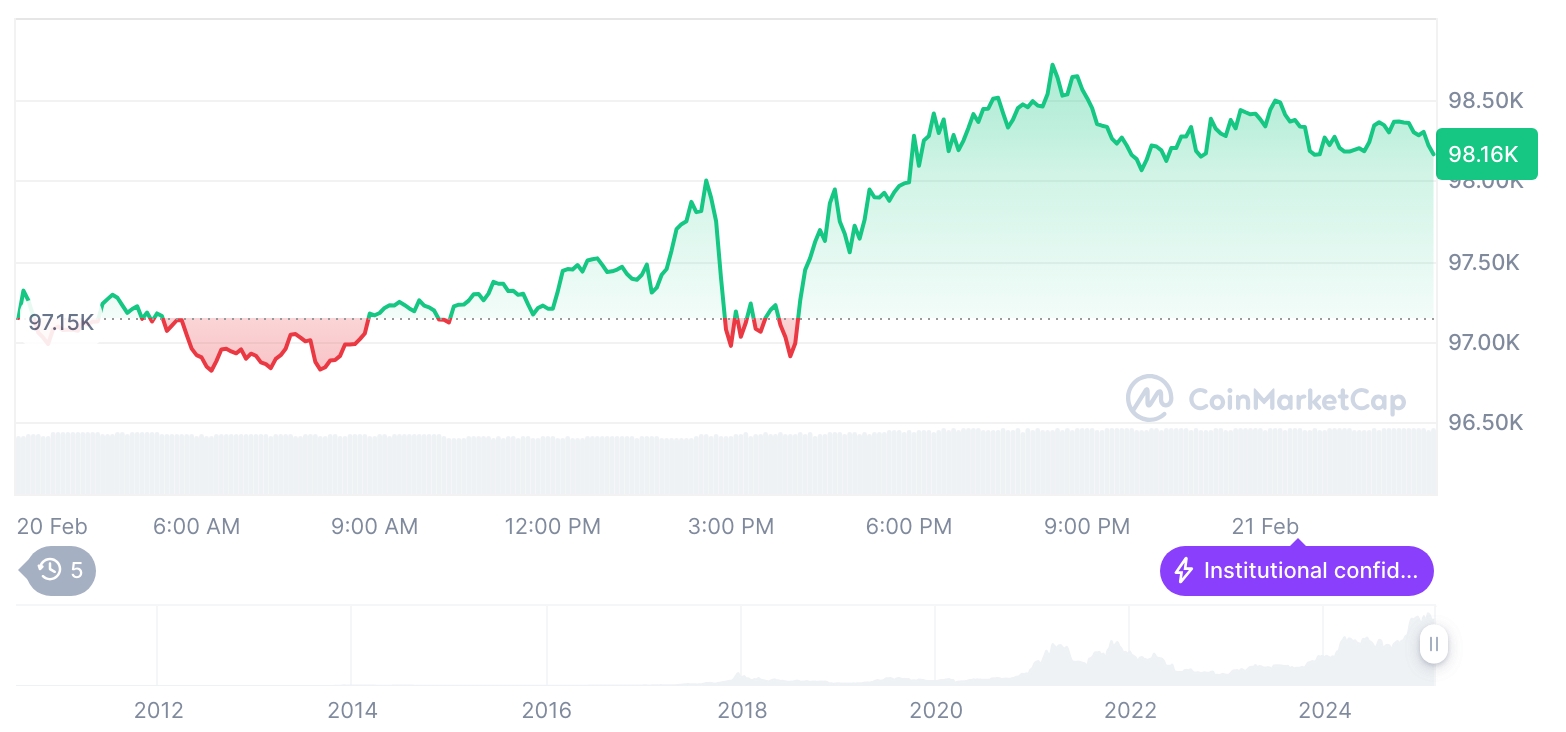Click the green 98.16K current price label
The width and height of the screenshot is (1566, 732).
(x=1485, y=154)
